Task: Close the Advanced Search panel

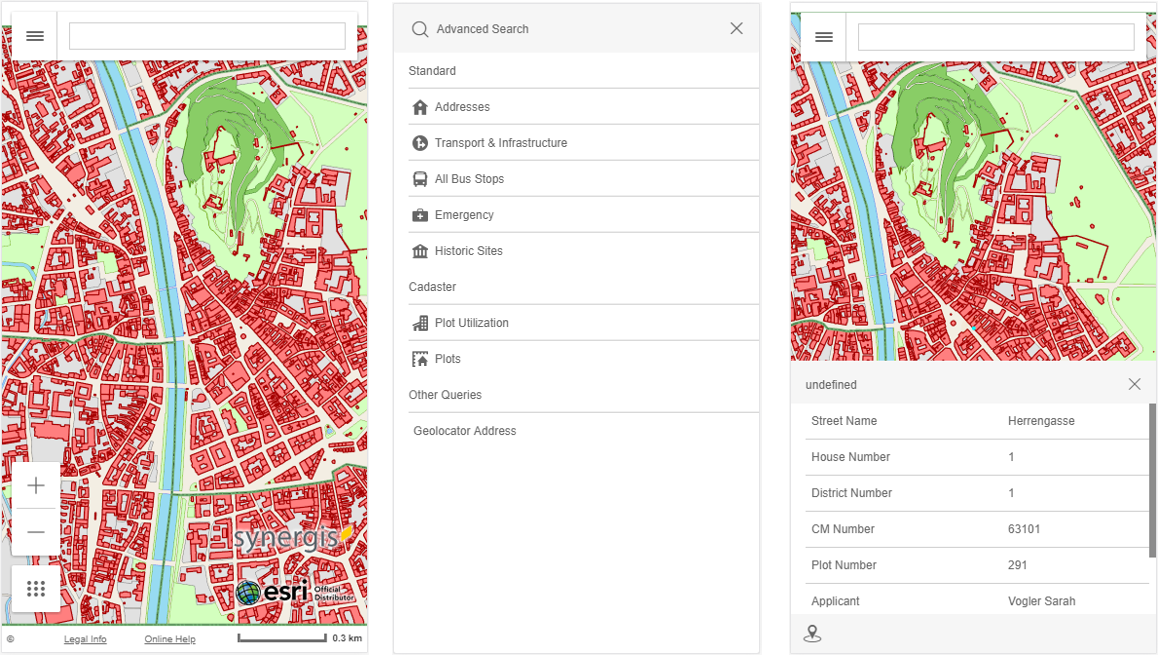Action: point(736,29)
